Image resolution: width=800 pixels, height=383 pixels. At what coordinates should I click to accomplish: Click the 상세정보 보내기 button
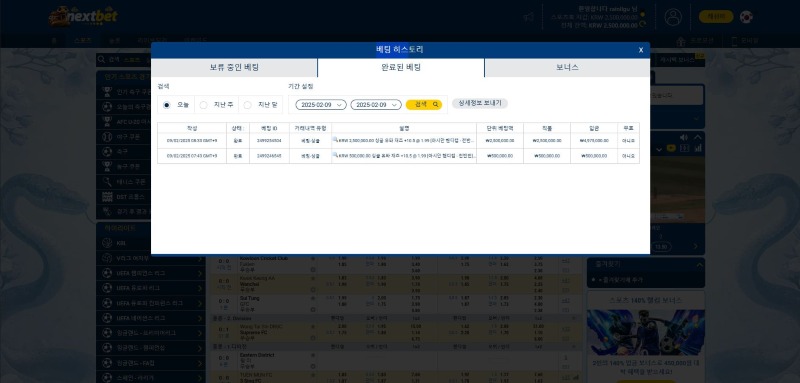click(x=480, y=103)
